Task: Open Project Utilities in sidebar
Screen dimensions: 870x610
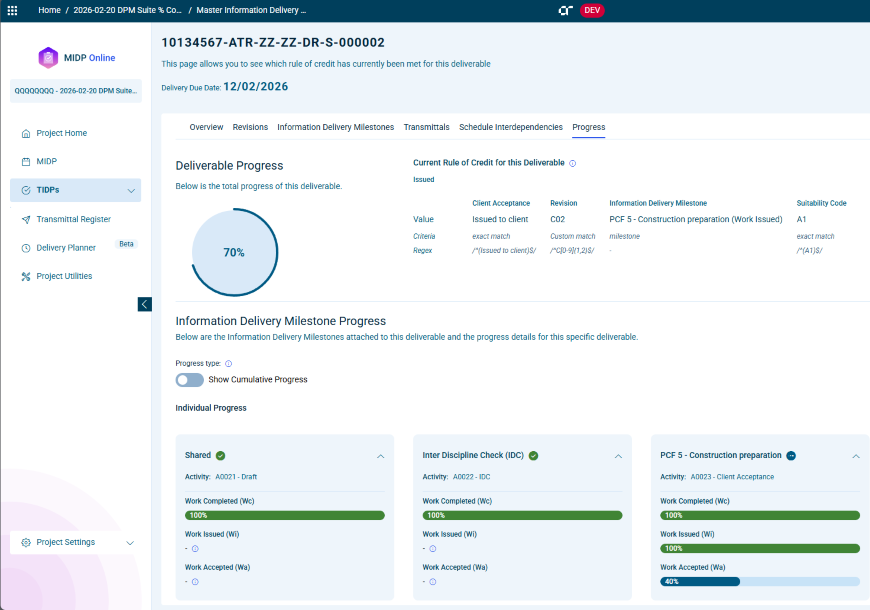Action: click(x=64, y=276)
